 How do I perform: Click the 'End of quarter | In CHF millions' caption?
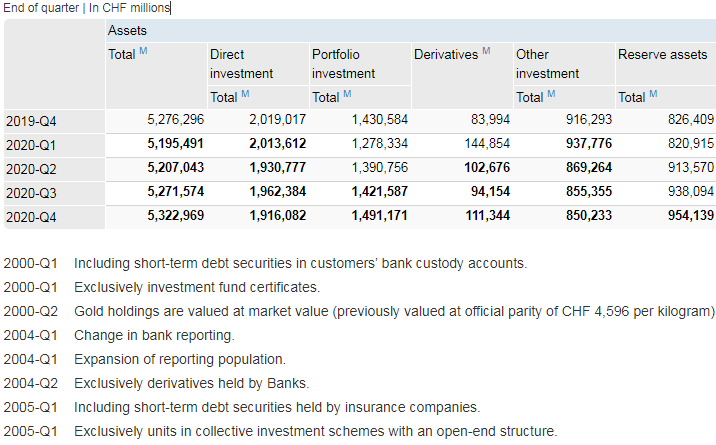click(x=87, y=8)
